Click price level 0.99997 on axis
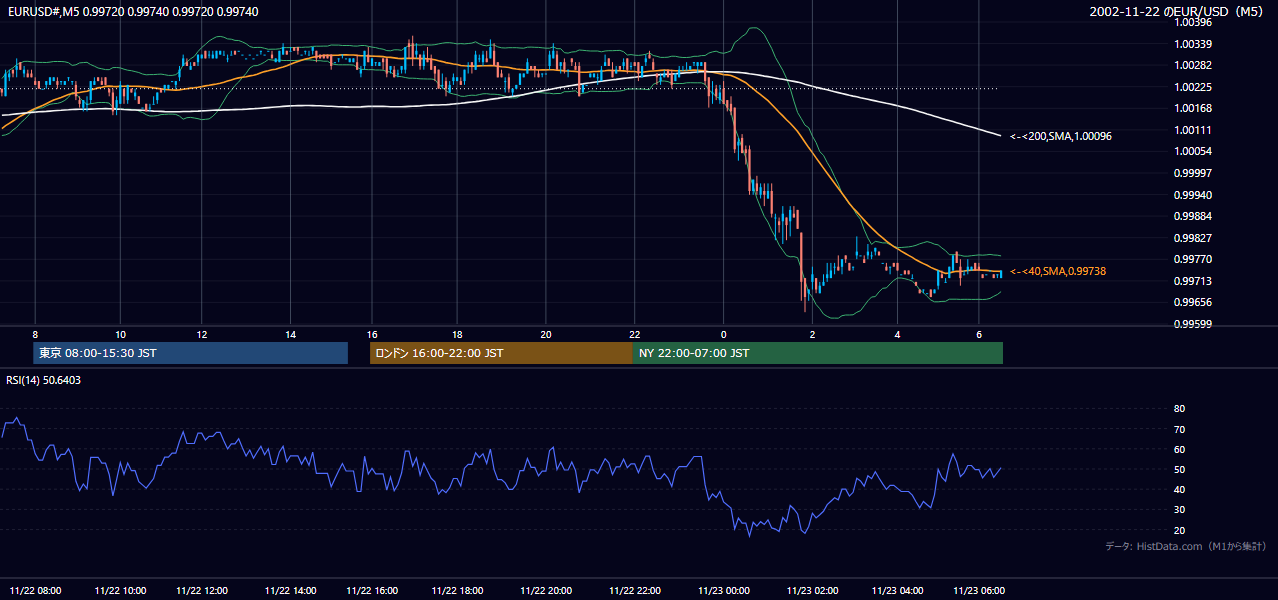The image size is (1278, 600). coord(1192,173)
